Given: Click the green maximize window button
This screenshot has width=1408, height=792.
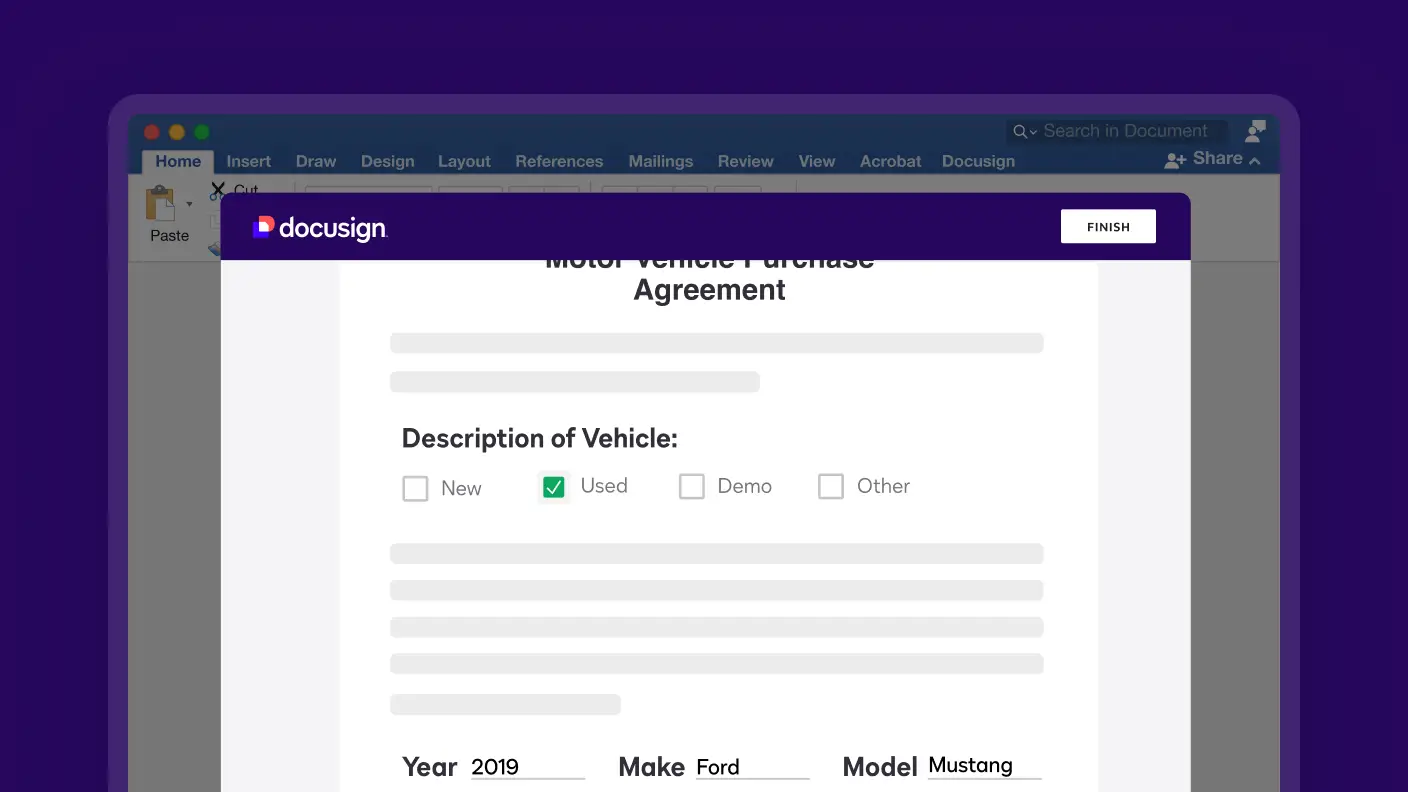Looking at the screenshot, I should click(x=202, y=132).
